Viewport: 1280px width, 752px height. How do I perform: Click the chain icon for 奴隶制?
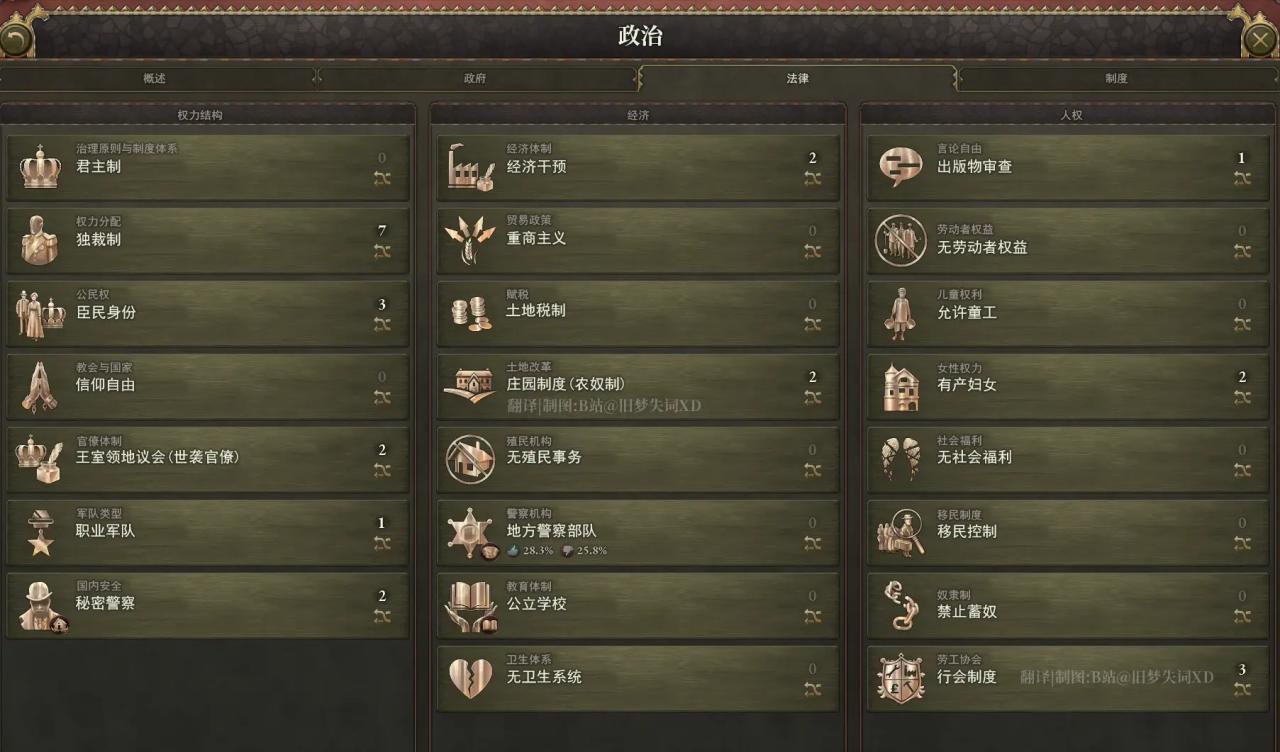[900, 604]
